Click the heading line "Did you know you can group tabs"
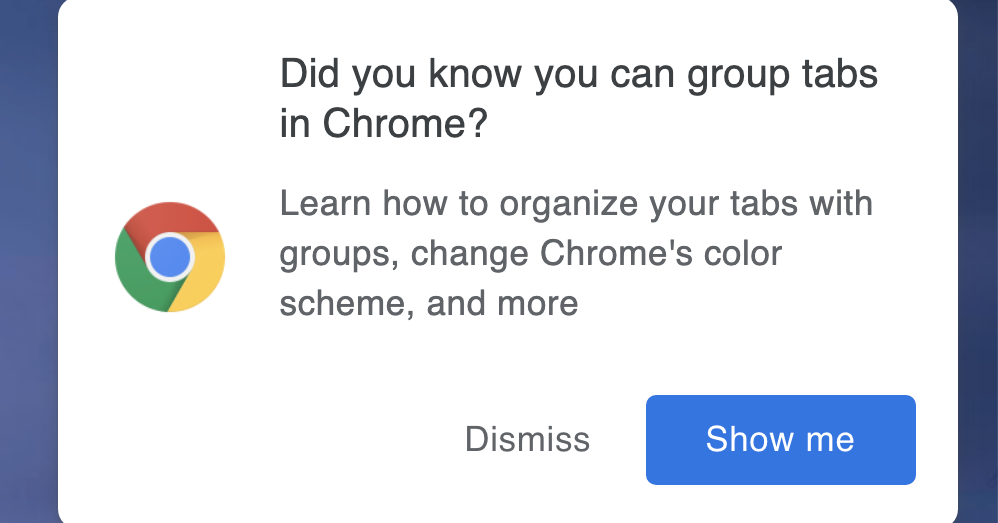The image size is (998, 523). coord(578,76)
